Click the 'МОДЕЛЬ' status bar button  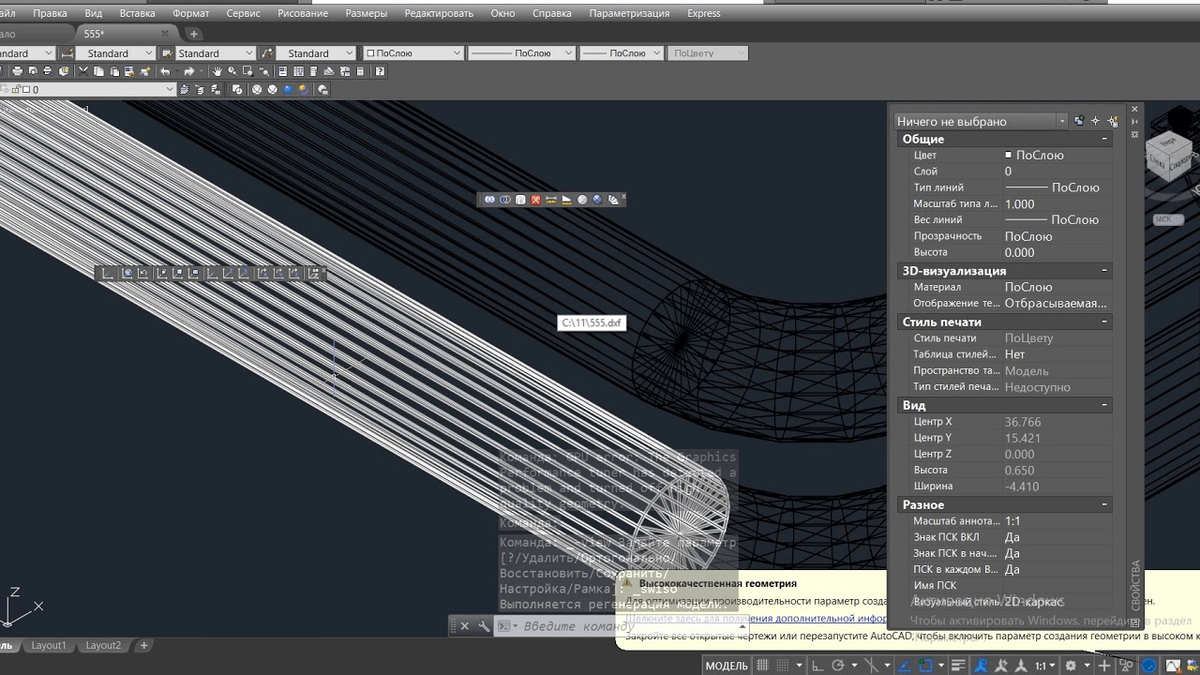click(x=726, y=665)
